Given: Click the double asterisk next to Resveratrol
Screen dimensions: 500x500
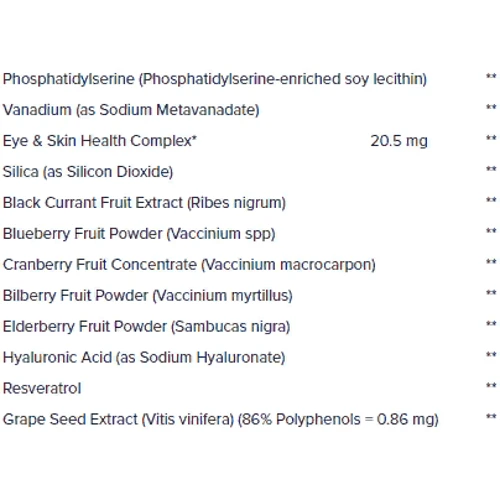Looking at the screenshot, I should (x=491, y=386).
